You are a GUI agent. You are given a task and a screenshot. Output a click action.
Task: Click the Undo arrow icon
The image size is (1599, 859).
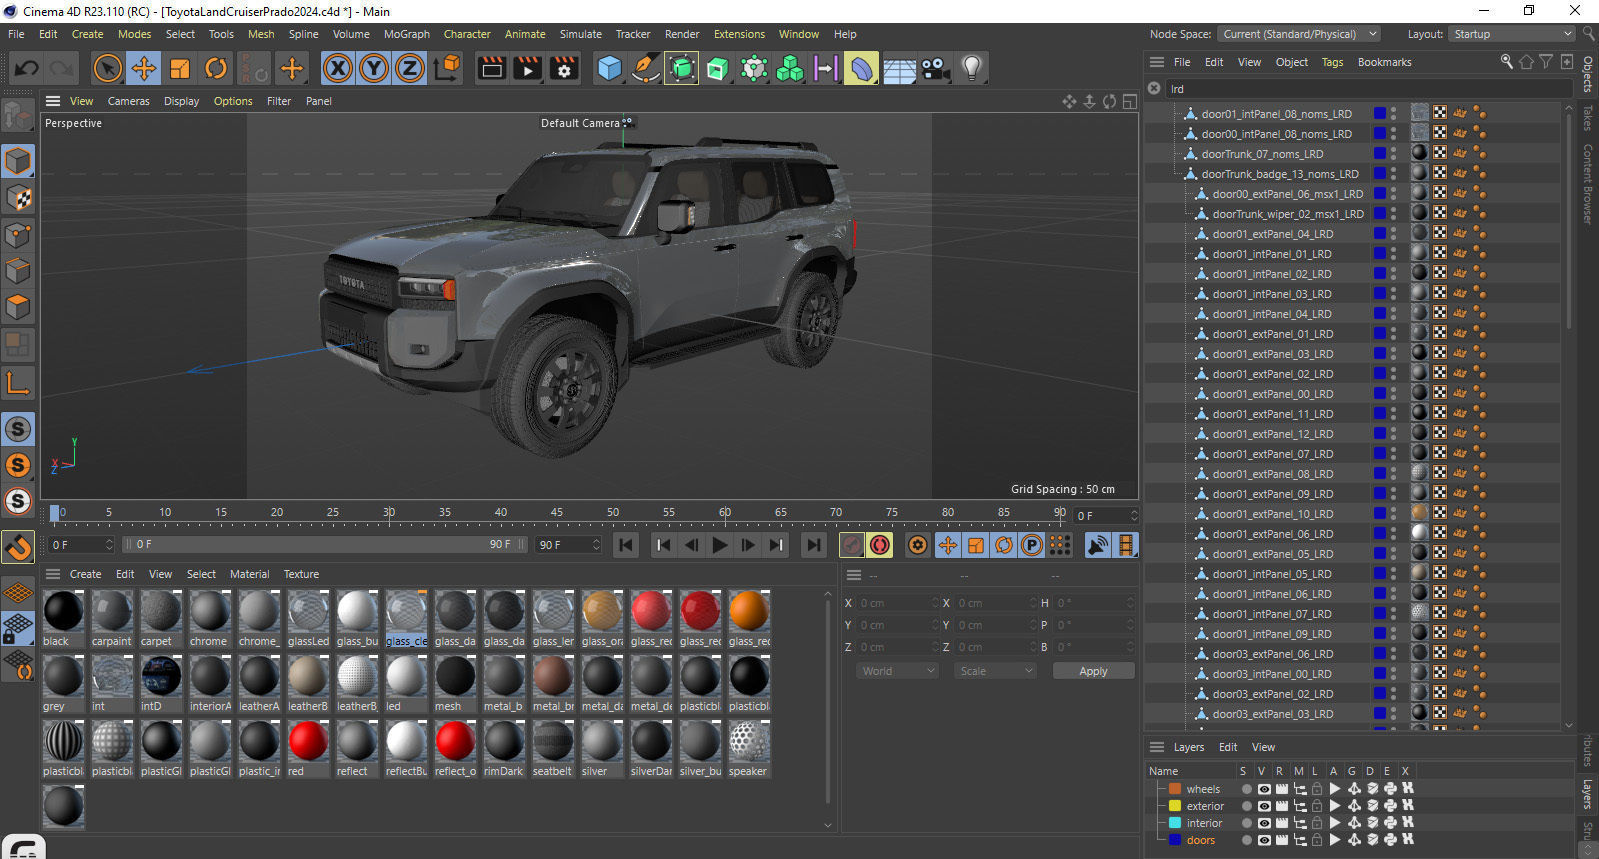point(27,68)
